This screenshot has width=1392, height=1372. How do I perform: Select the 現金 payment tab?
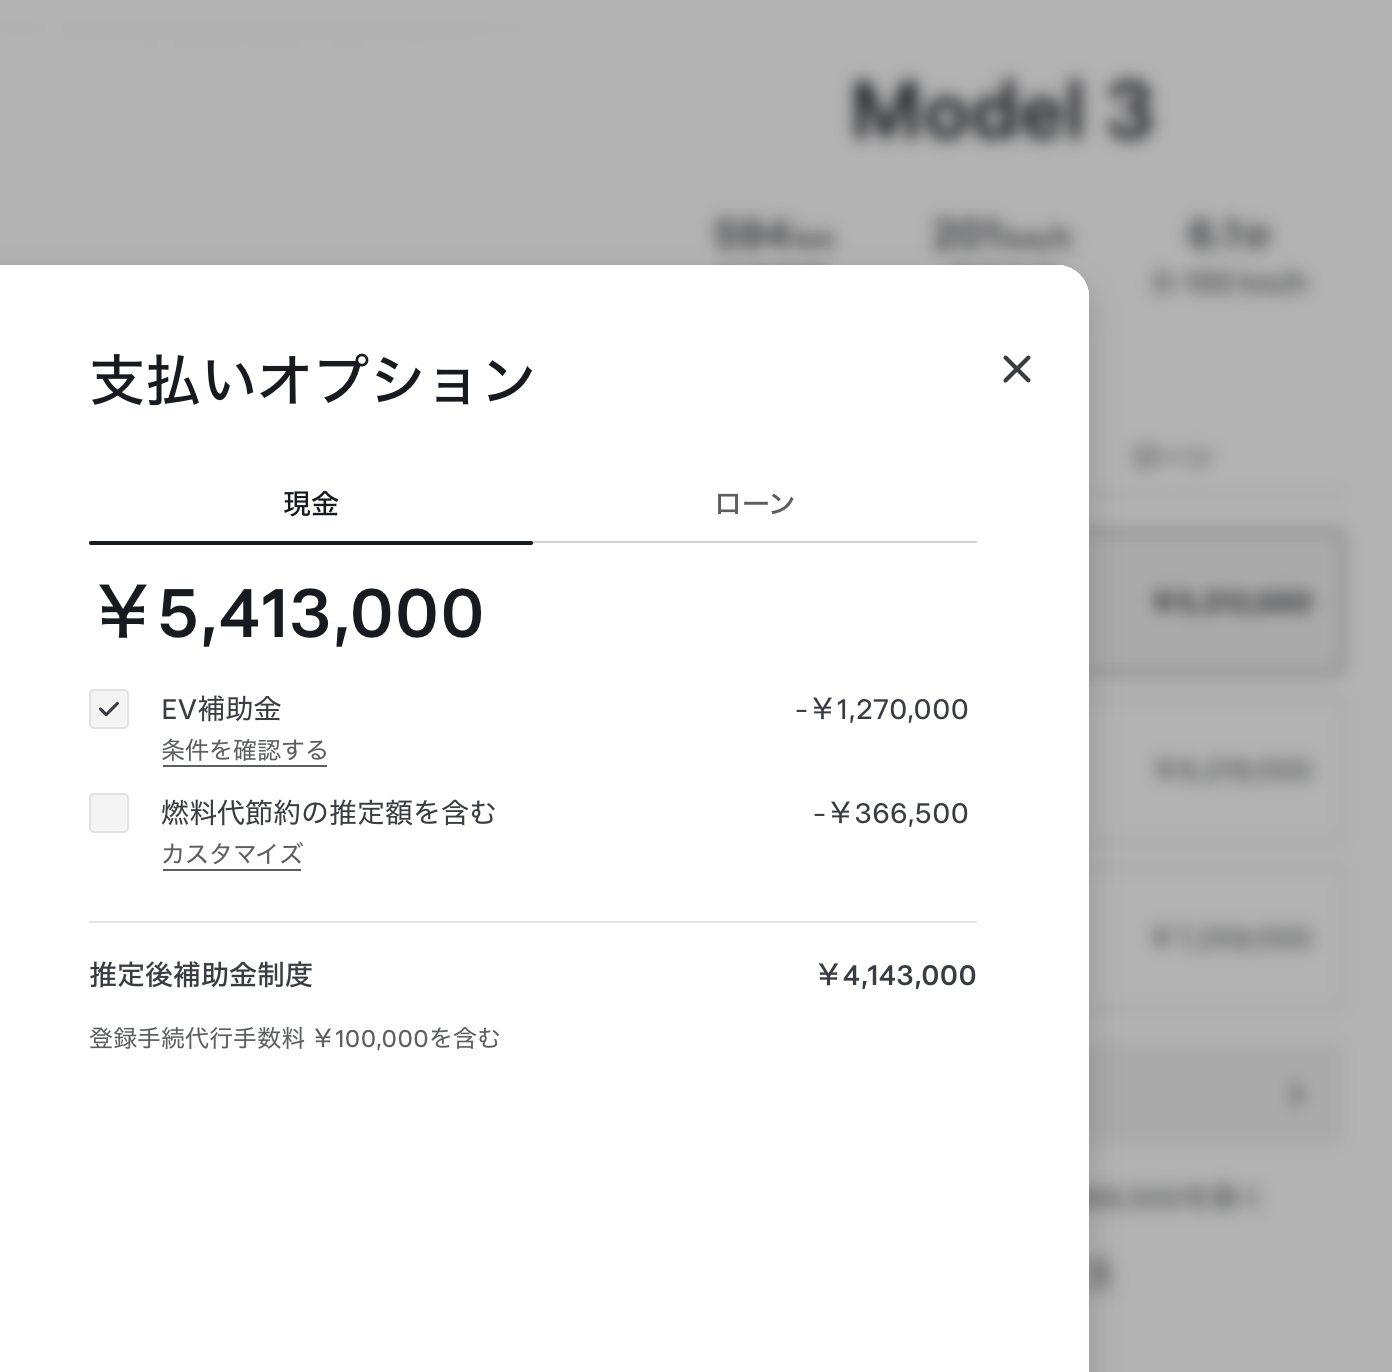click(x=310, y=503)
